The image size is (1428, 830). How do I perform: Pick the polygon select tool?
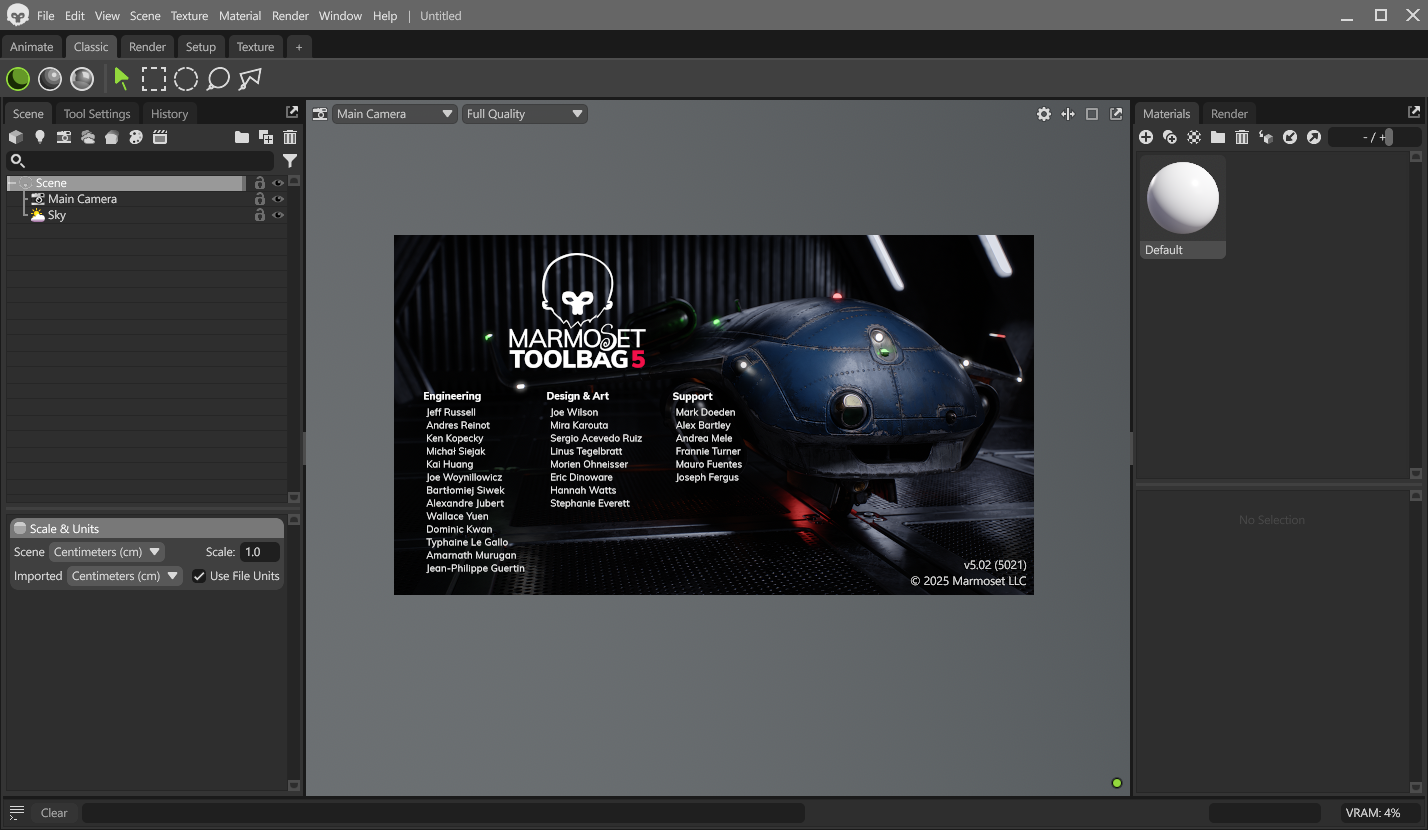pyautogui.click(x=250, y=78)
